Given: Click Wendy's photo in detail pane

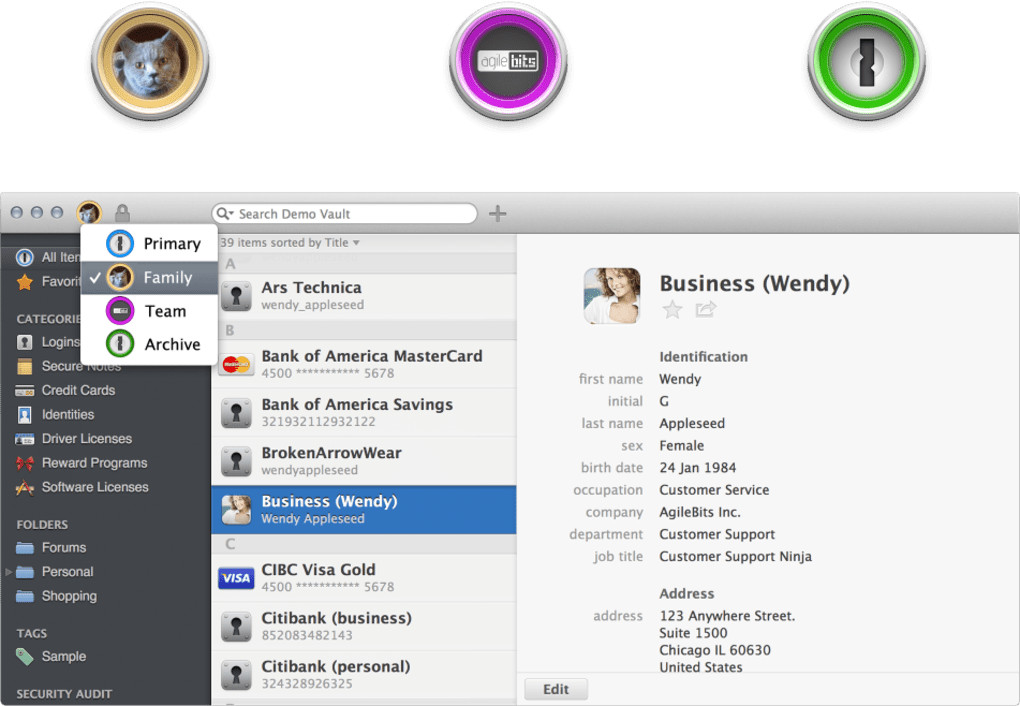Looking at the screenshot, I should pyautogui.click(x=612, y=295).
